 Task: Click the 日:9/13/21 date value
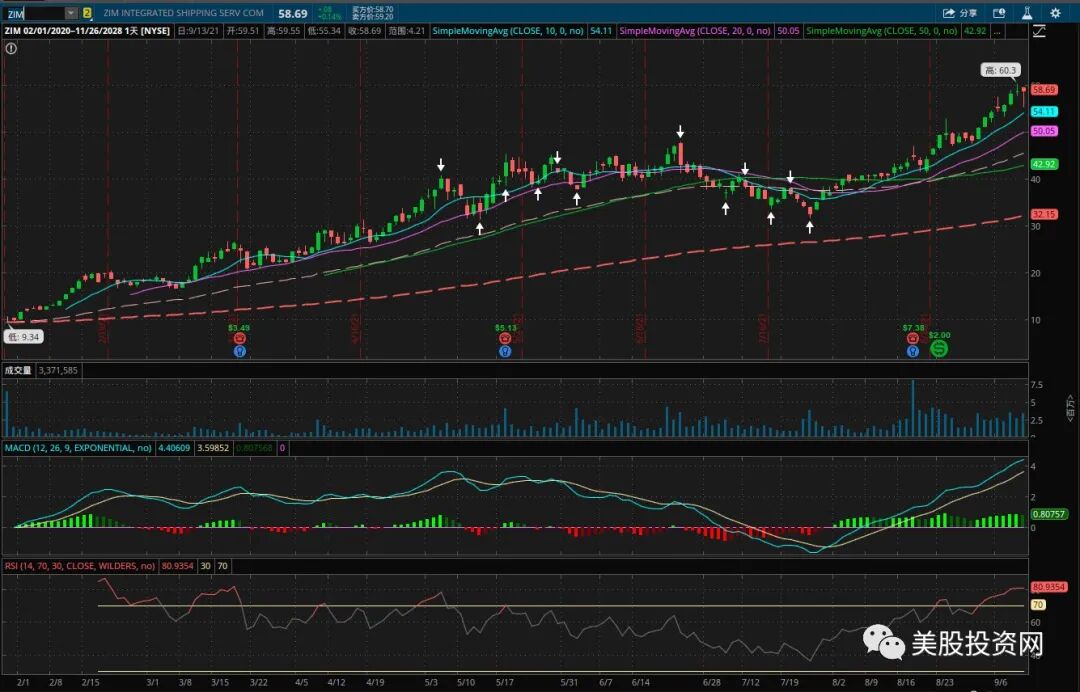coord(198,31)
